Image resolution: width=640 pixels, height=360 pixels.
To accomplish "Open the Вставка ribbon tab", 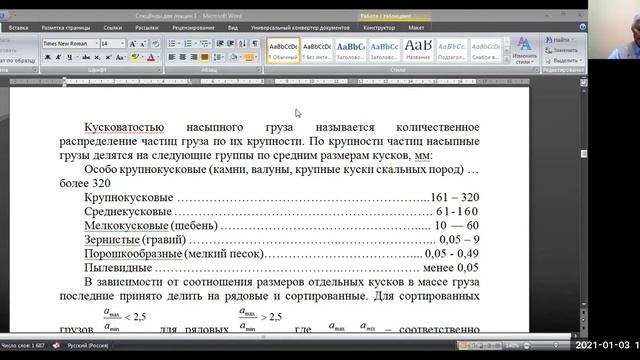I will pyautogui.click(x=18, y=28).
